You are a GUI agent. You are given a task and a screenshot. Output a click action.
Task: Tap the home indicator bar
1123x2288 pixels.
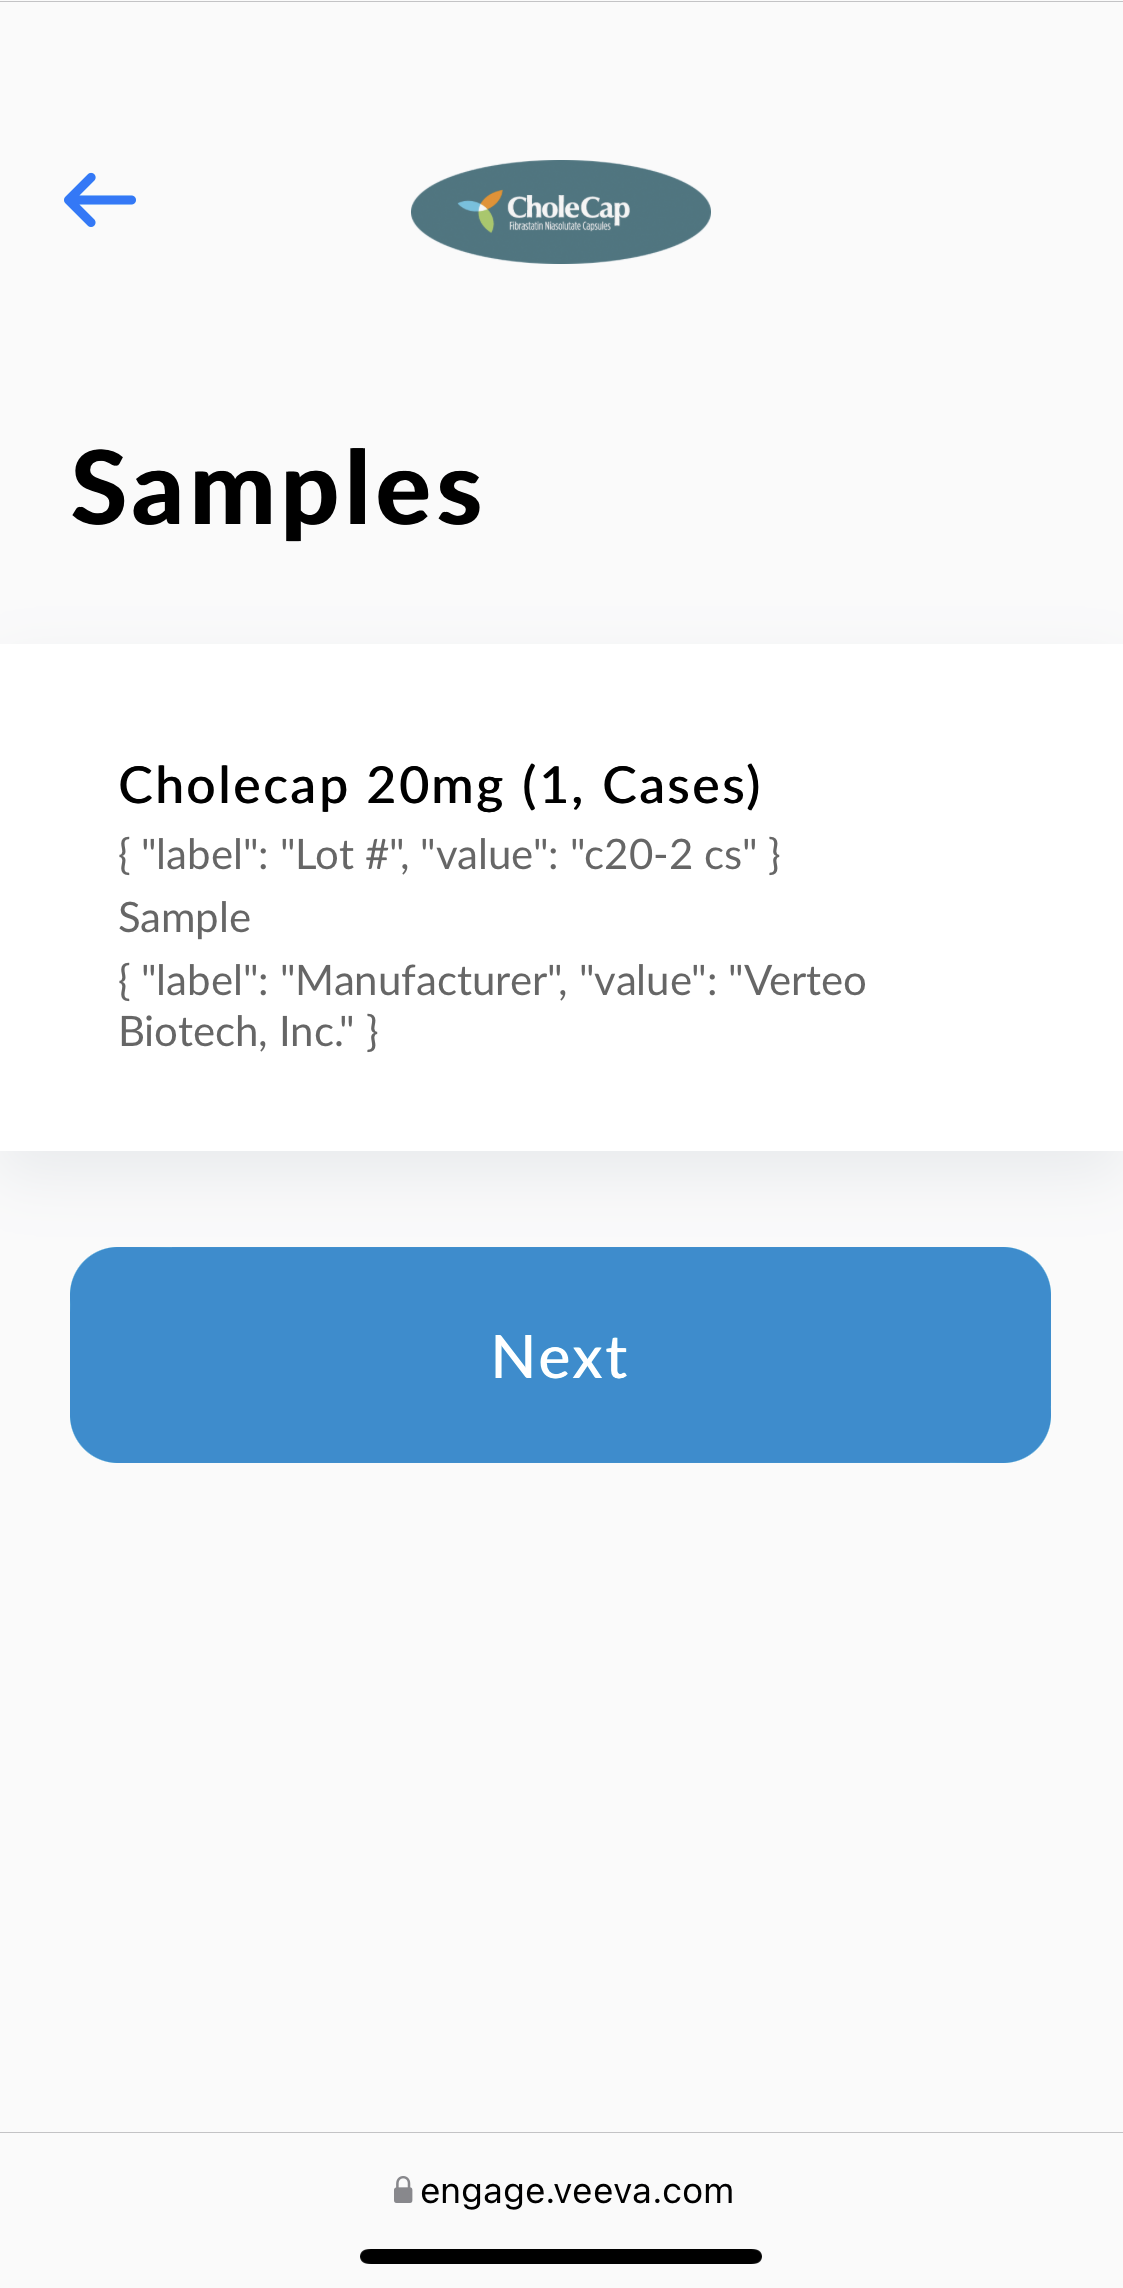coord(561,2256)
